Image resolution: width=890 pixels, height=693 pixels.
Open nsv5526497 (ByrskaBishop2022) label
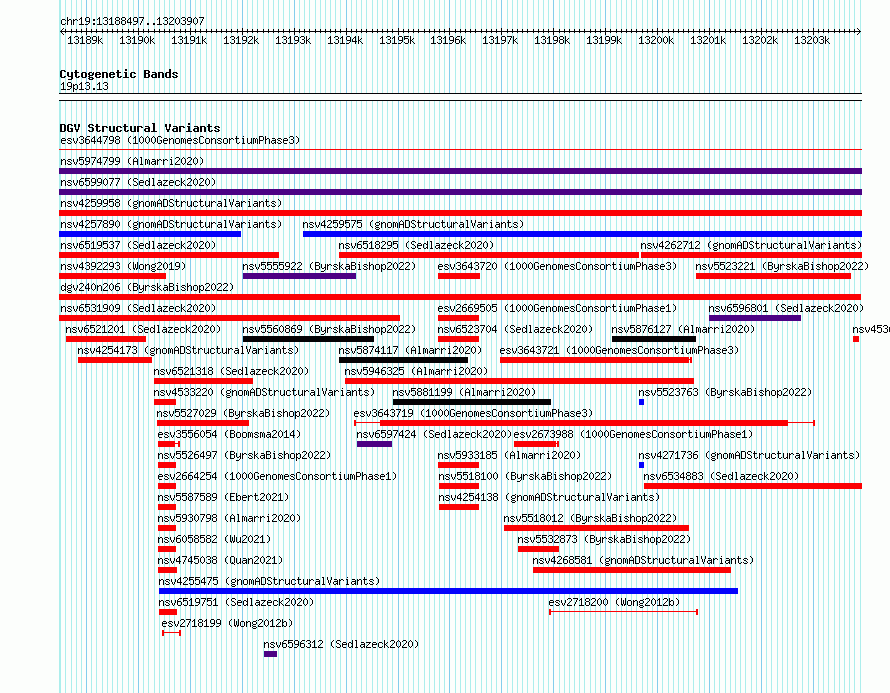pyautogui.click(x=244, y=455)
